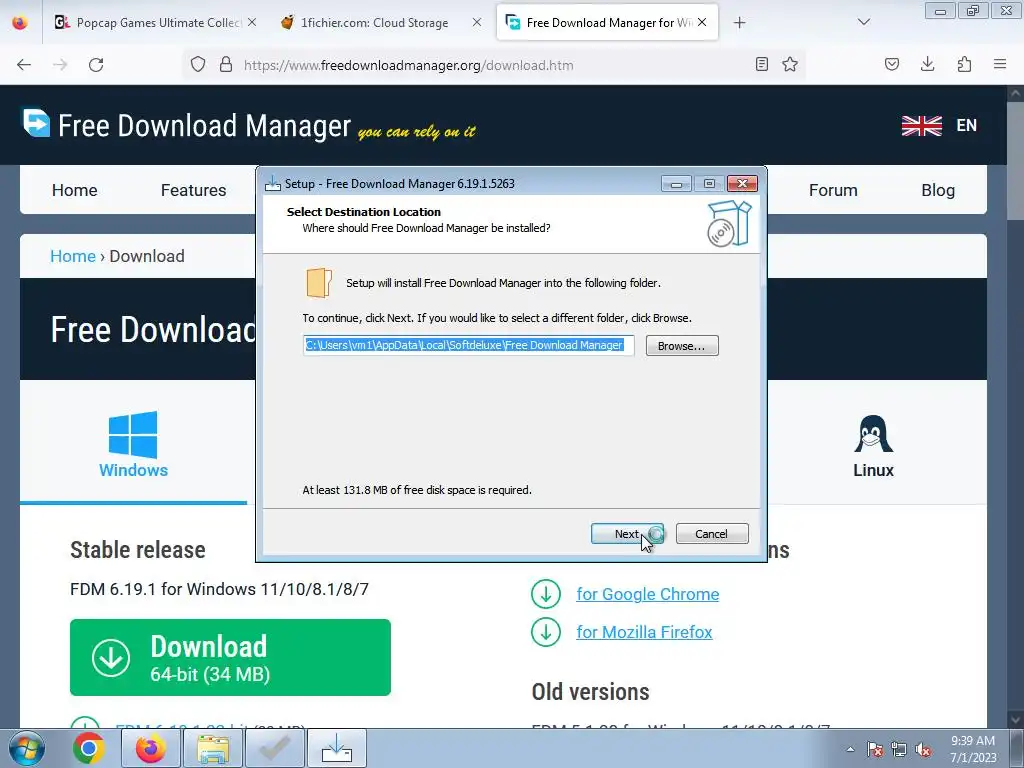Click the Home breadcrumb link
Image resolution: width=1024 pixels, height=768 pixels.
(72, 256)
